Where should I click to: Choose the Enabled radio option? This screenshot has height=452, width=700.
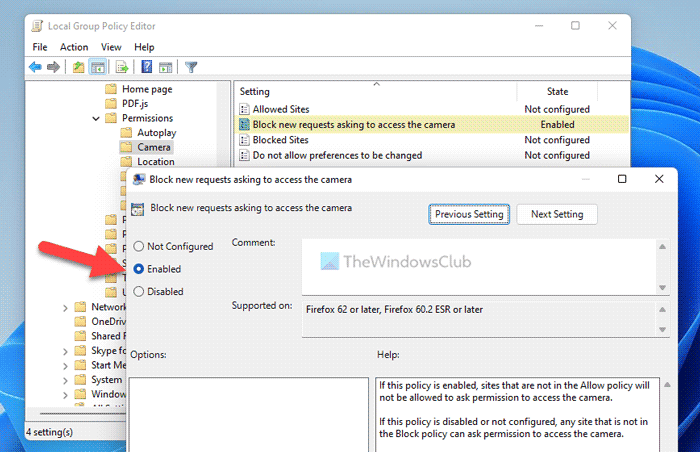(139, 269)
